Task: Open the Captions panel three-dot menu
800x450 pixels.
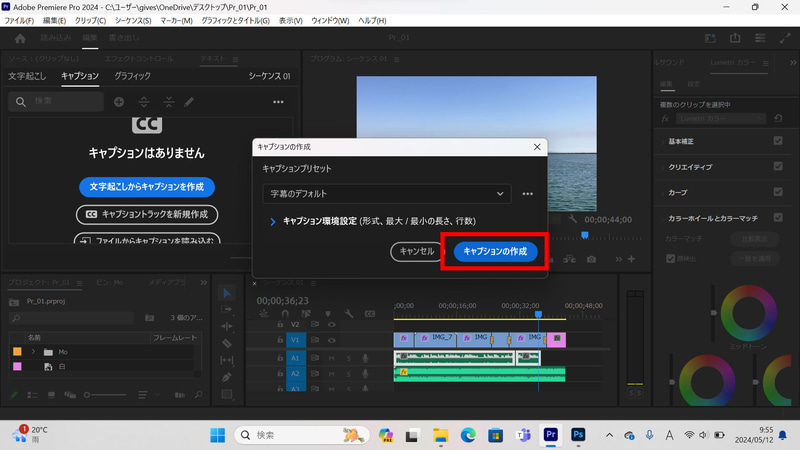Action: click(x=278, y=102)
